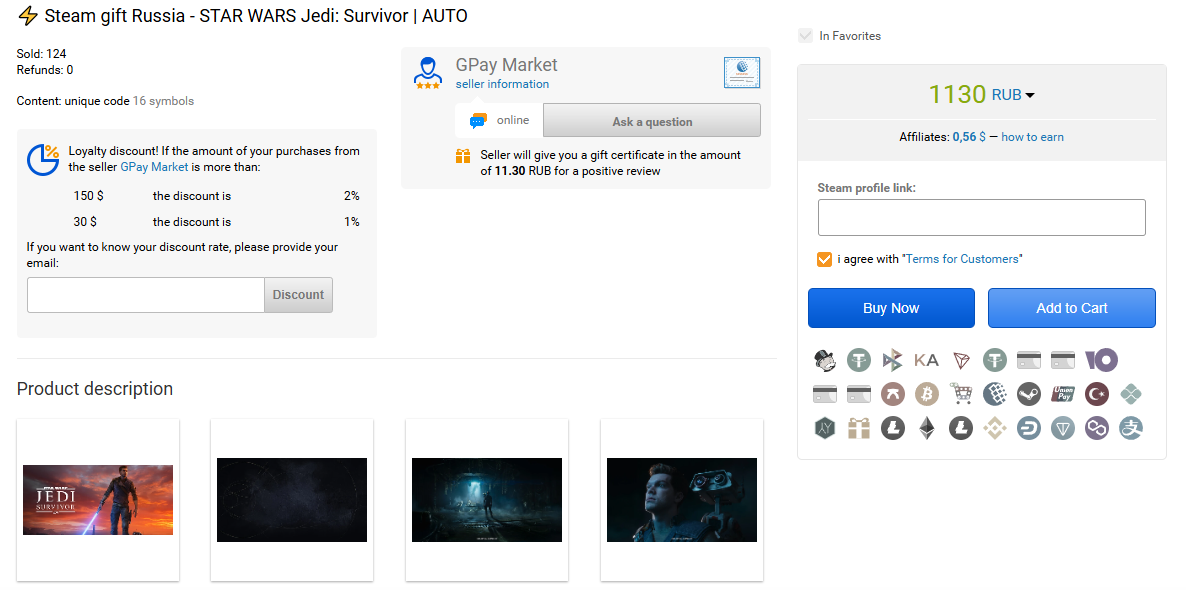Screen dimensions: 1186x590
Task: Open the Jedi Survivor cover art thumbnail
Action: [x=98, y=500]
